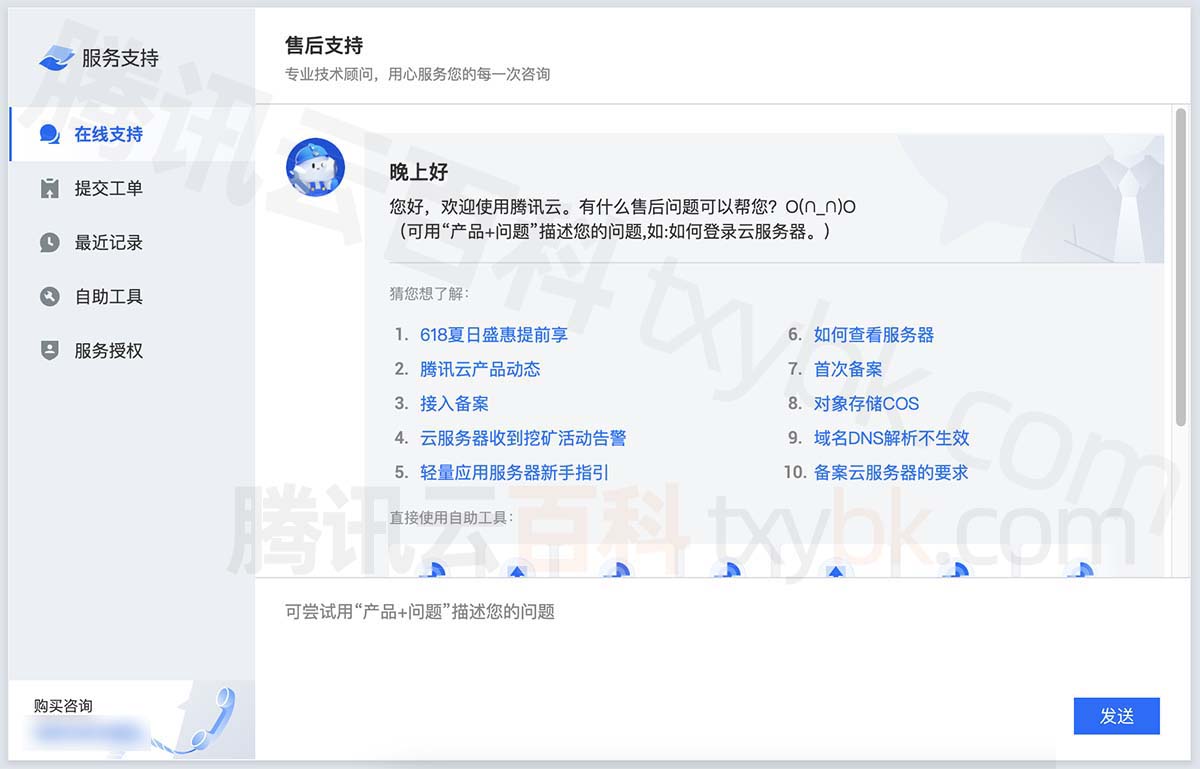Image resolution: width=1200 pixels, height=769 pixels.
Task: Select the 接入备案 question link
Action: [x=454, y=403]
